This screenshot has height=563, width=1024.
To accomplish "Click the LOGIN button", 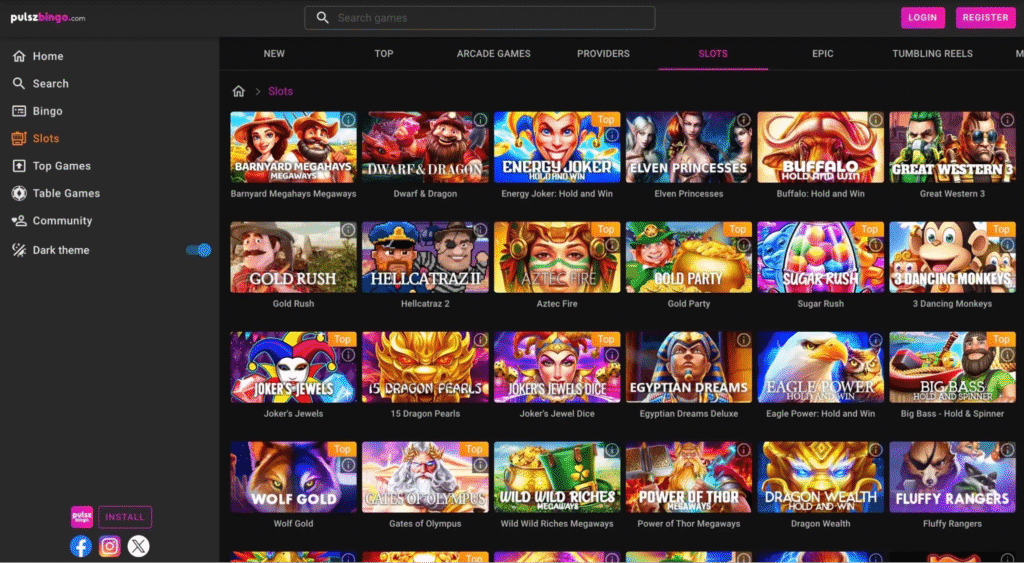I will [x=923, y=18].
